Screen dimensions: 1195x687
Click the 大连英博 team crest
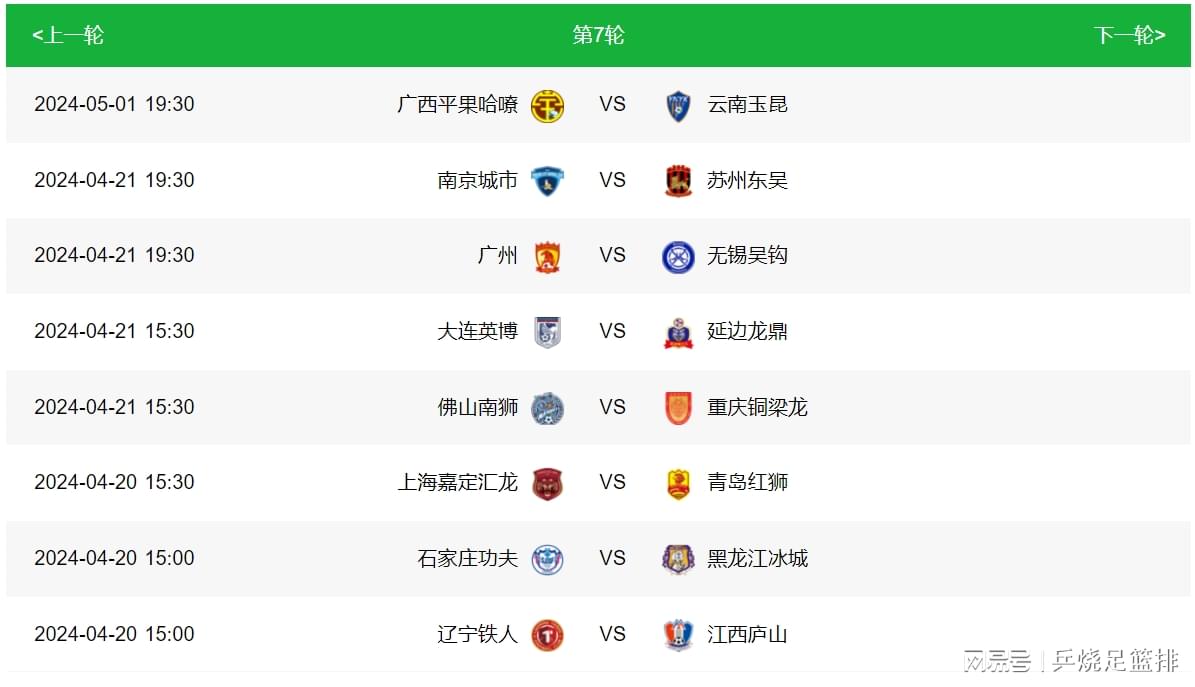coord(547,332)
